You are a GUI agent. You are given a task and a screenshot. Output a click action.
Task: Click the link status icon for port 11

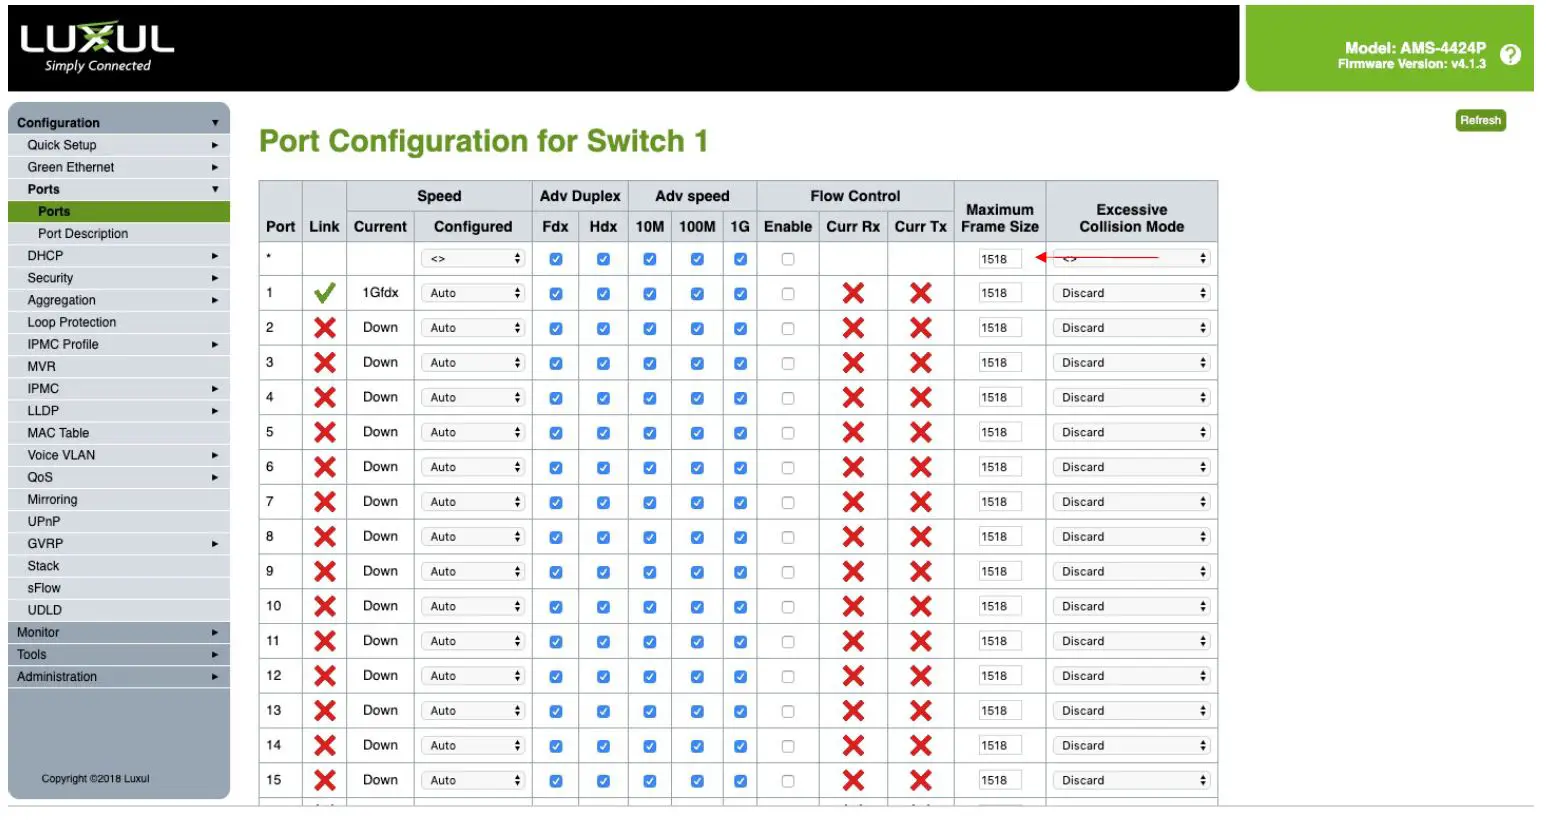(x=324, y=641)
